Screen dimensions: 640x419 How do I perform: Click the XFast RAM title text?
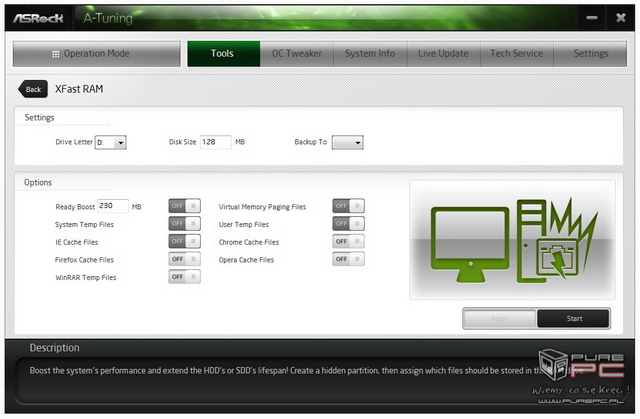[79, 89]
